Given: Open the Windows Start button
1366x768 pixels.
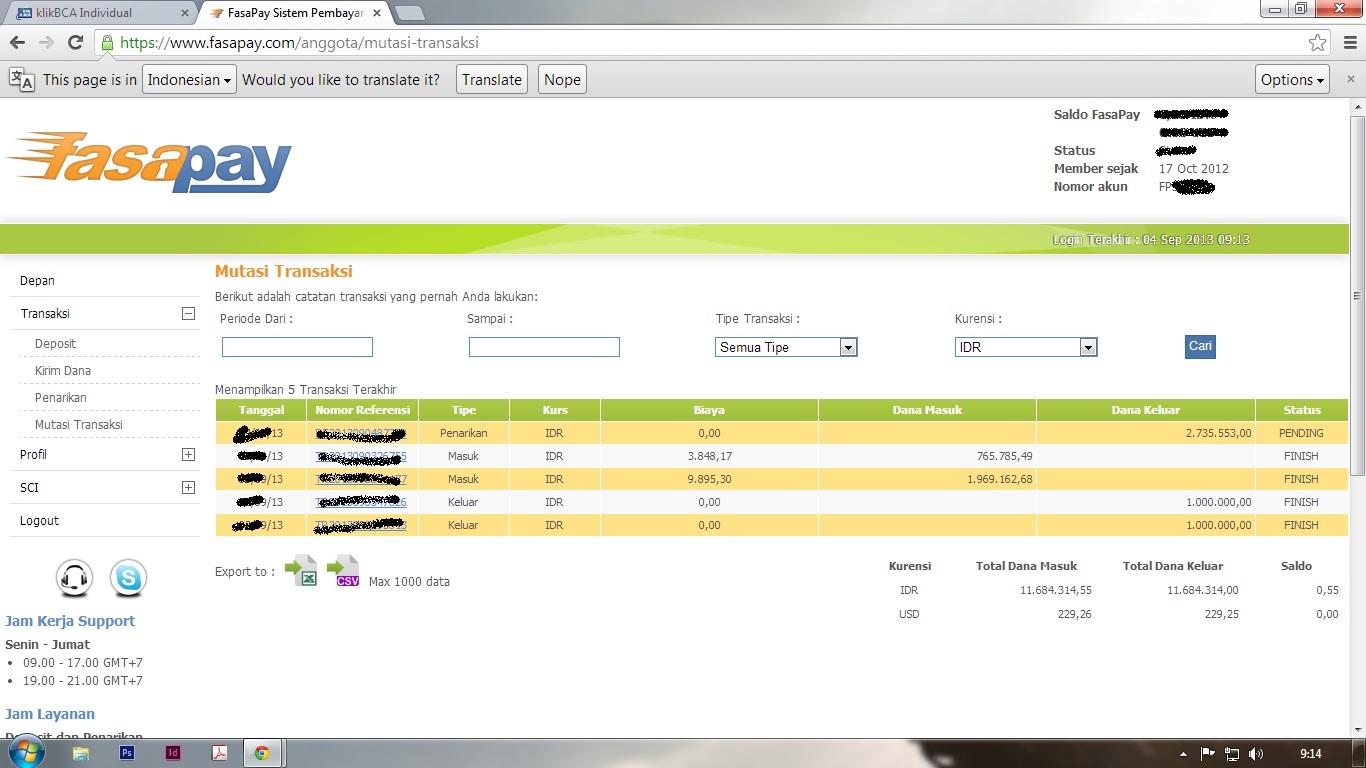Looking at the screenshot, I should (25, 753).
